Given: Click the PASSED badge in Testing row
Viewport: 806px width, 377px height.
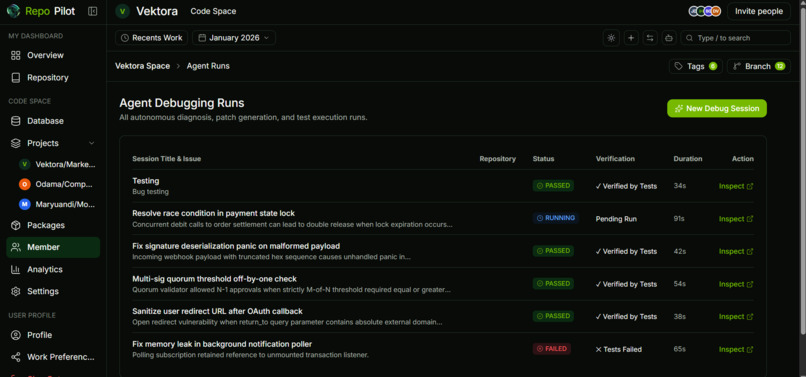Looking at the screenshot, I should pyautogui.click(x=553, y=186).
